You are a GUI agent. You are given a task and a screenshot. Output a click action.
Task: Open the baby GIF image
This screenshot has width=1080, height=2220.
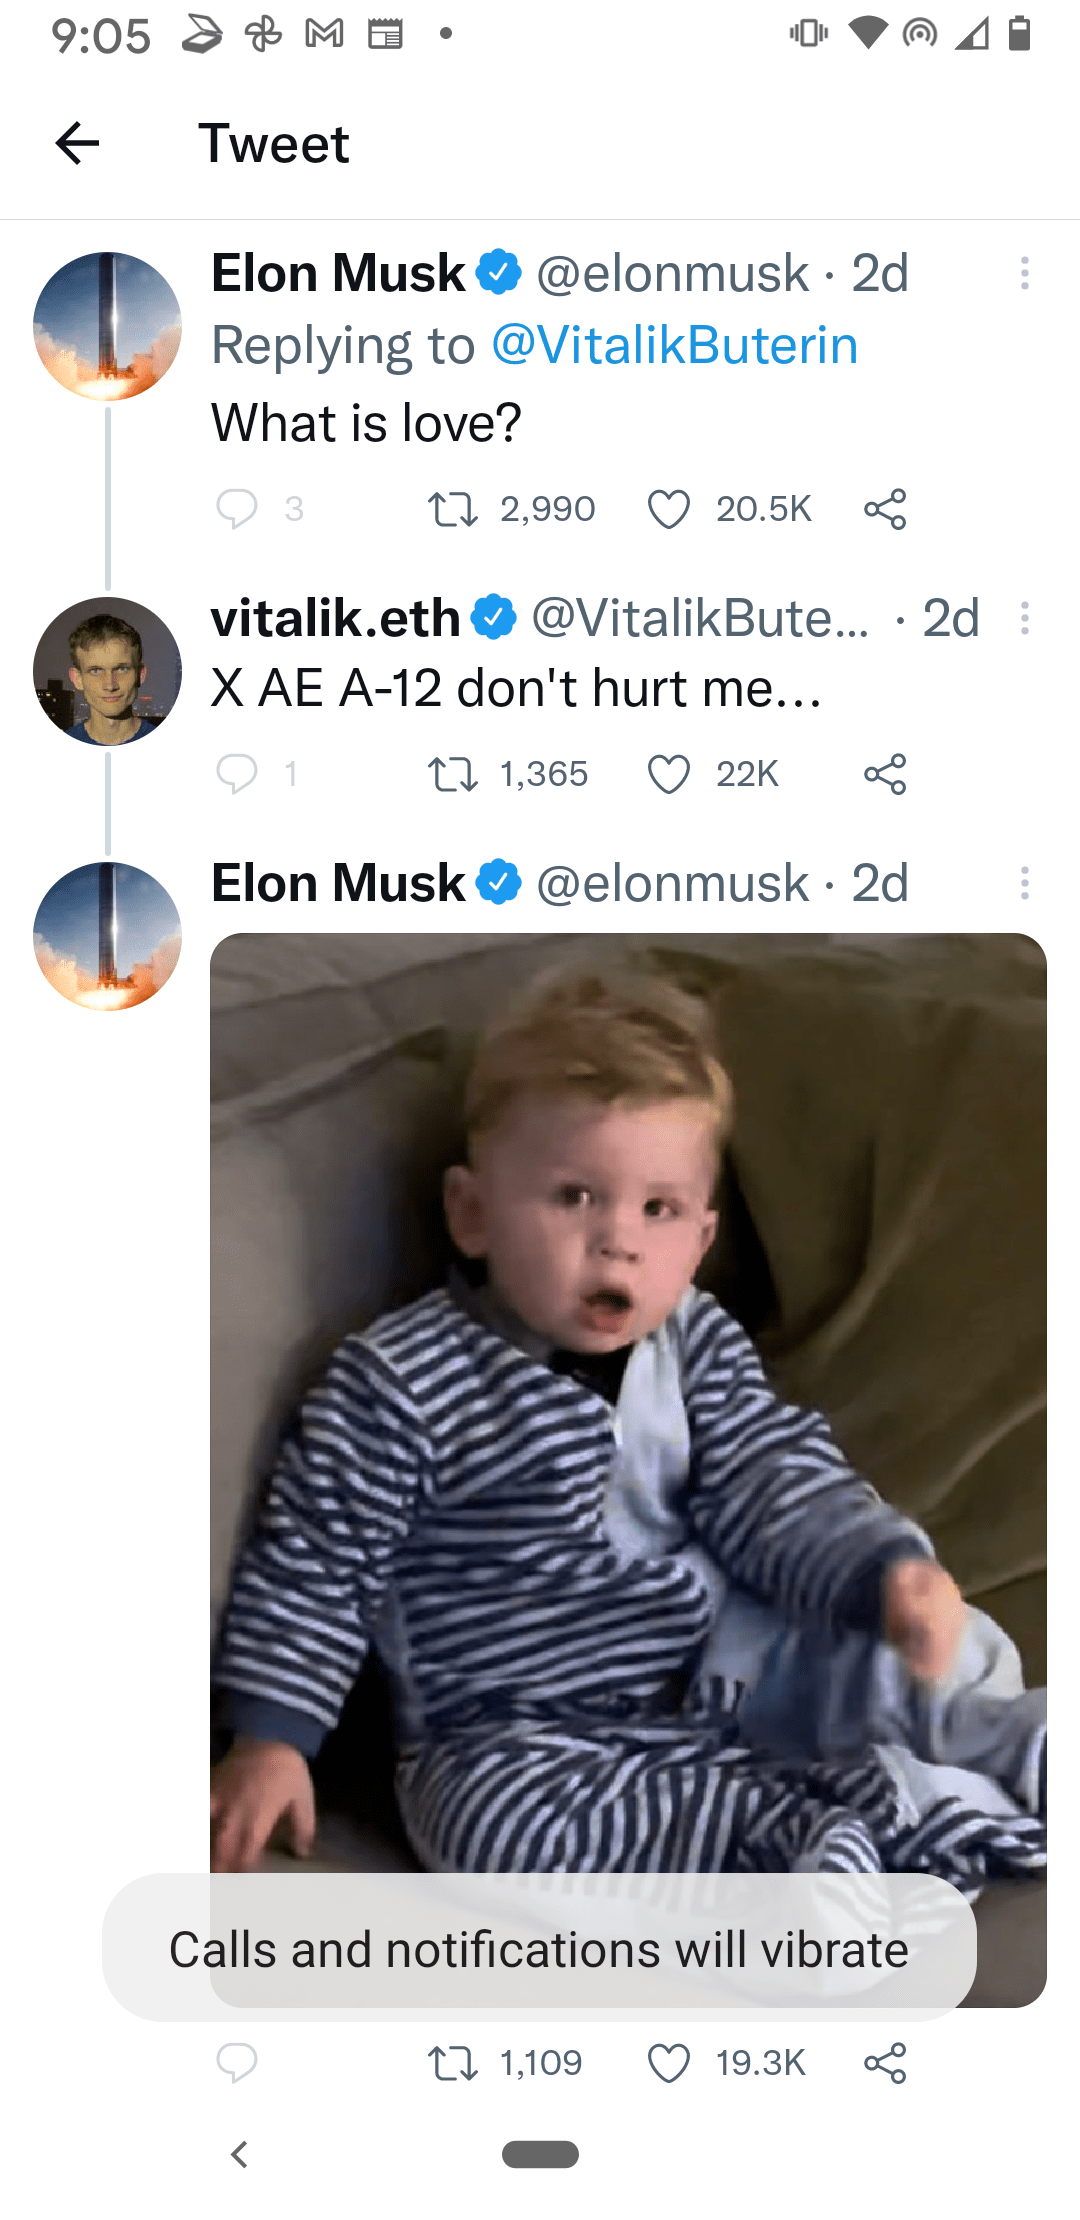coord(628,1400)
